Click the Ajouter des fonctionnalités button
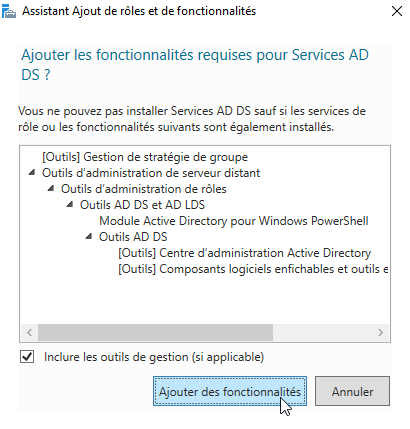This screenshot has height=429, width=410. (230, 391)
